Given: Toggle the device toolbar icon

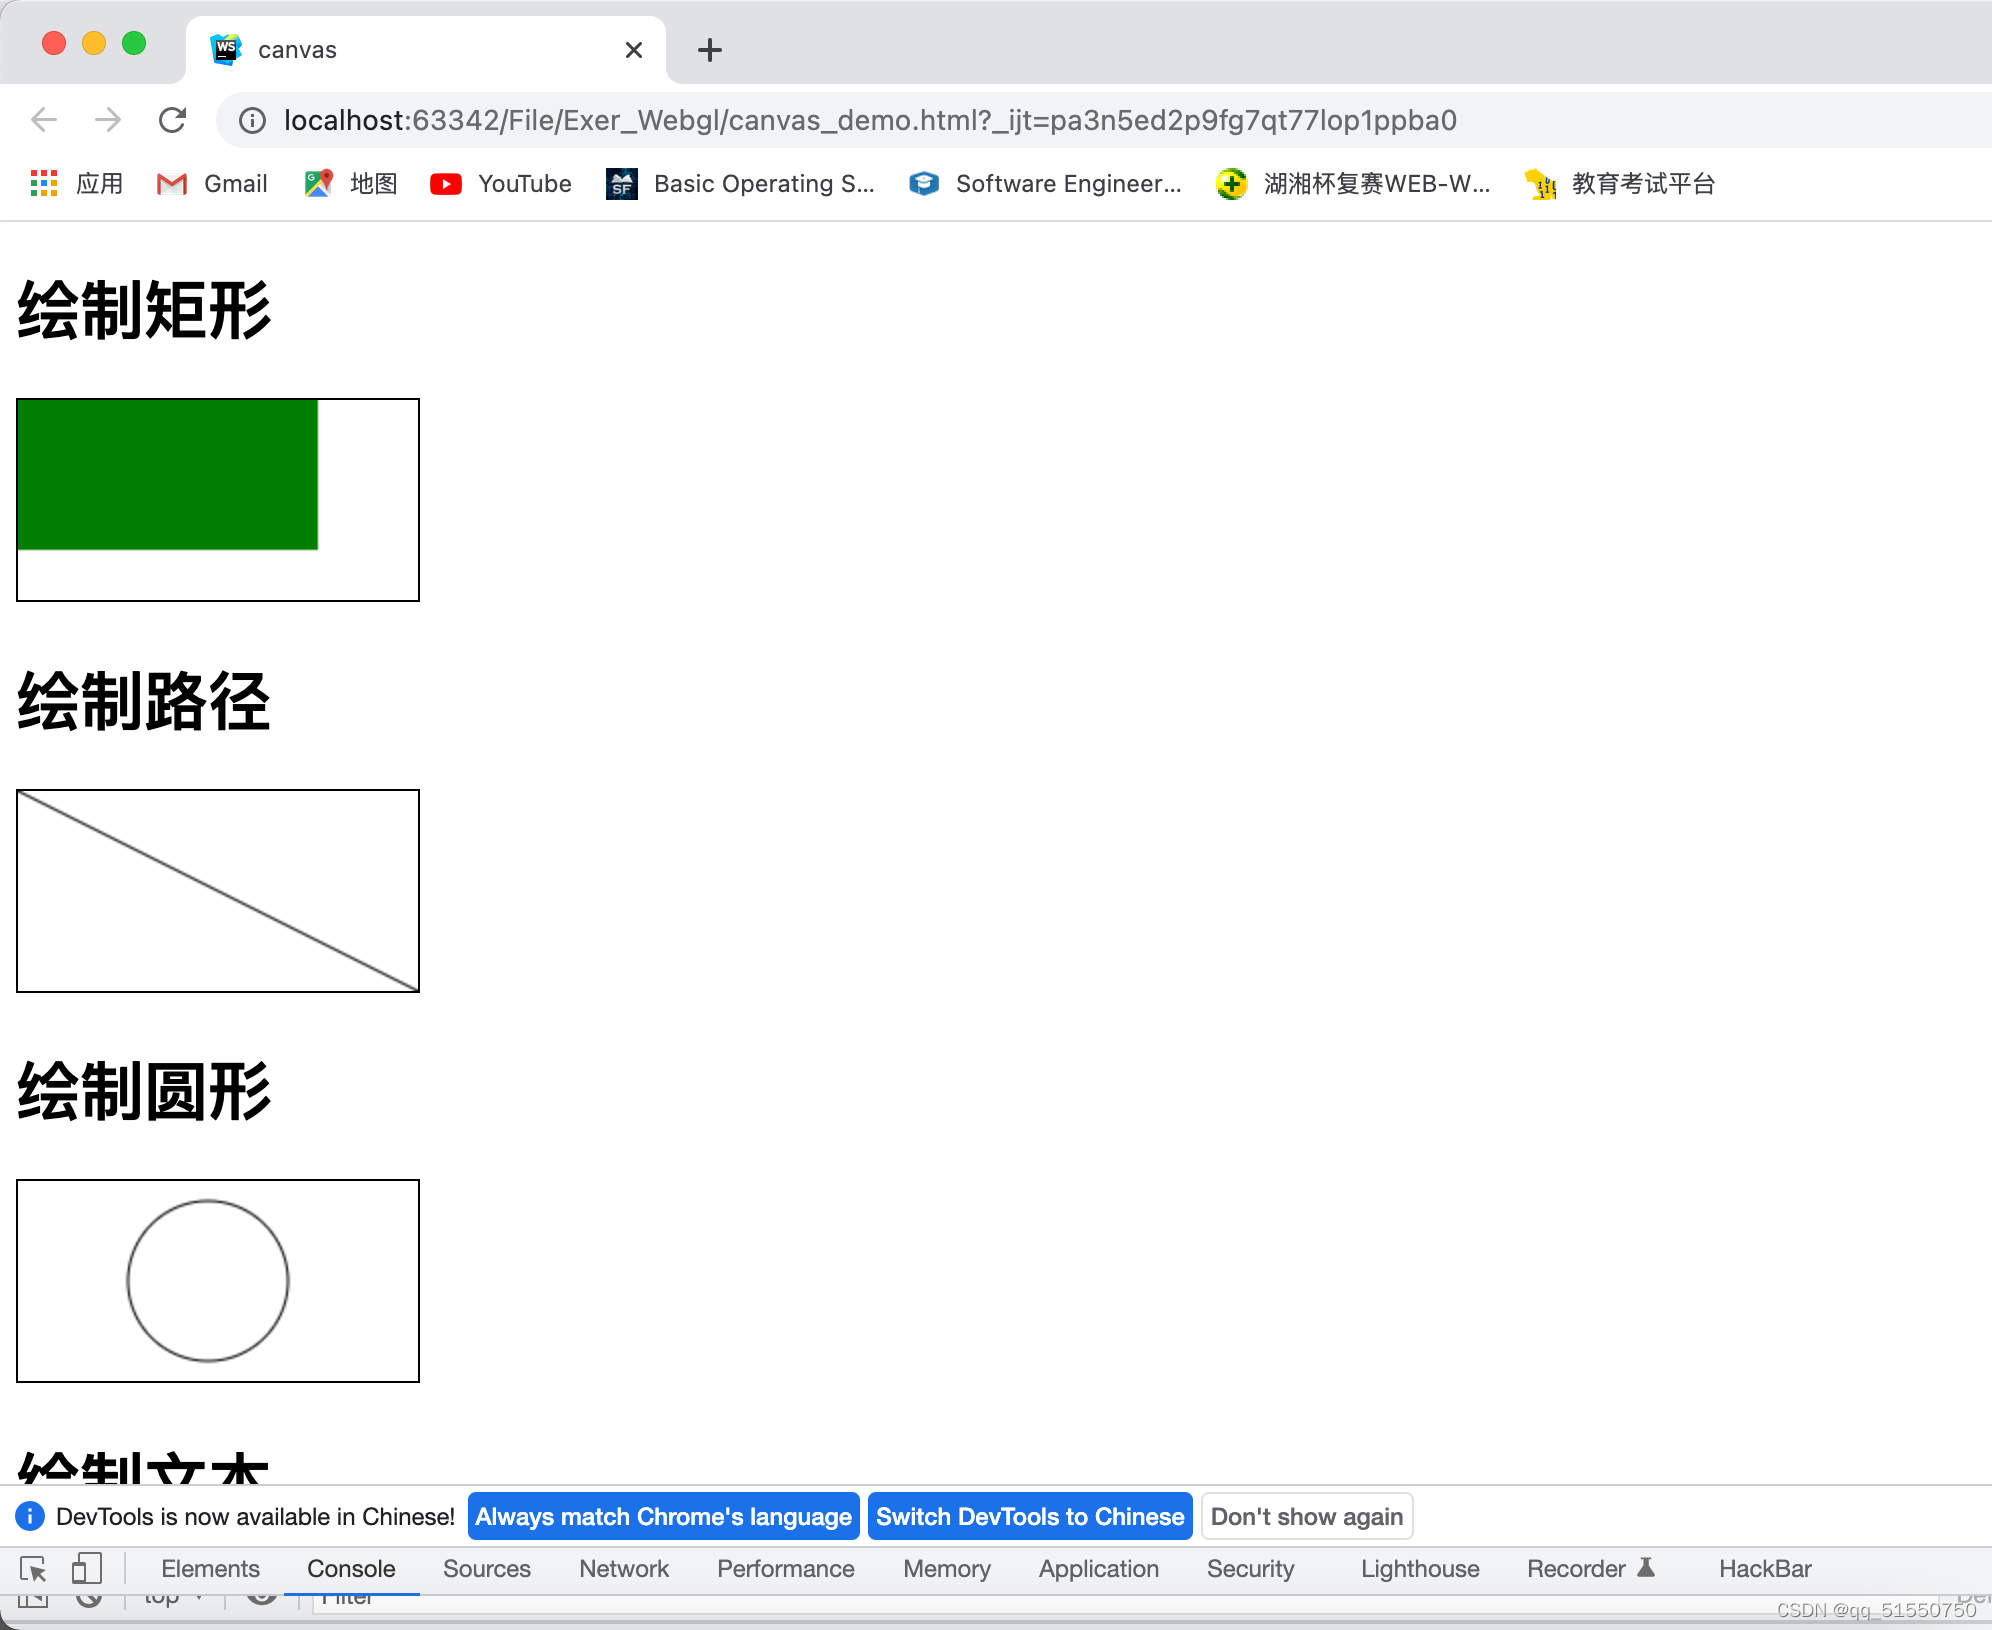Looking at the screenshot, I should coord(87,1569).
